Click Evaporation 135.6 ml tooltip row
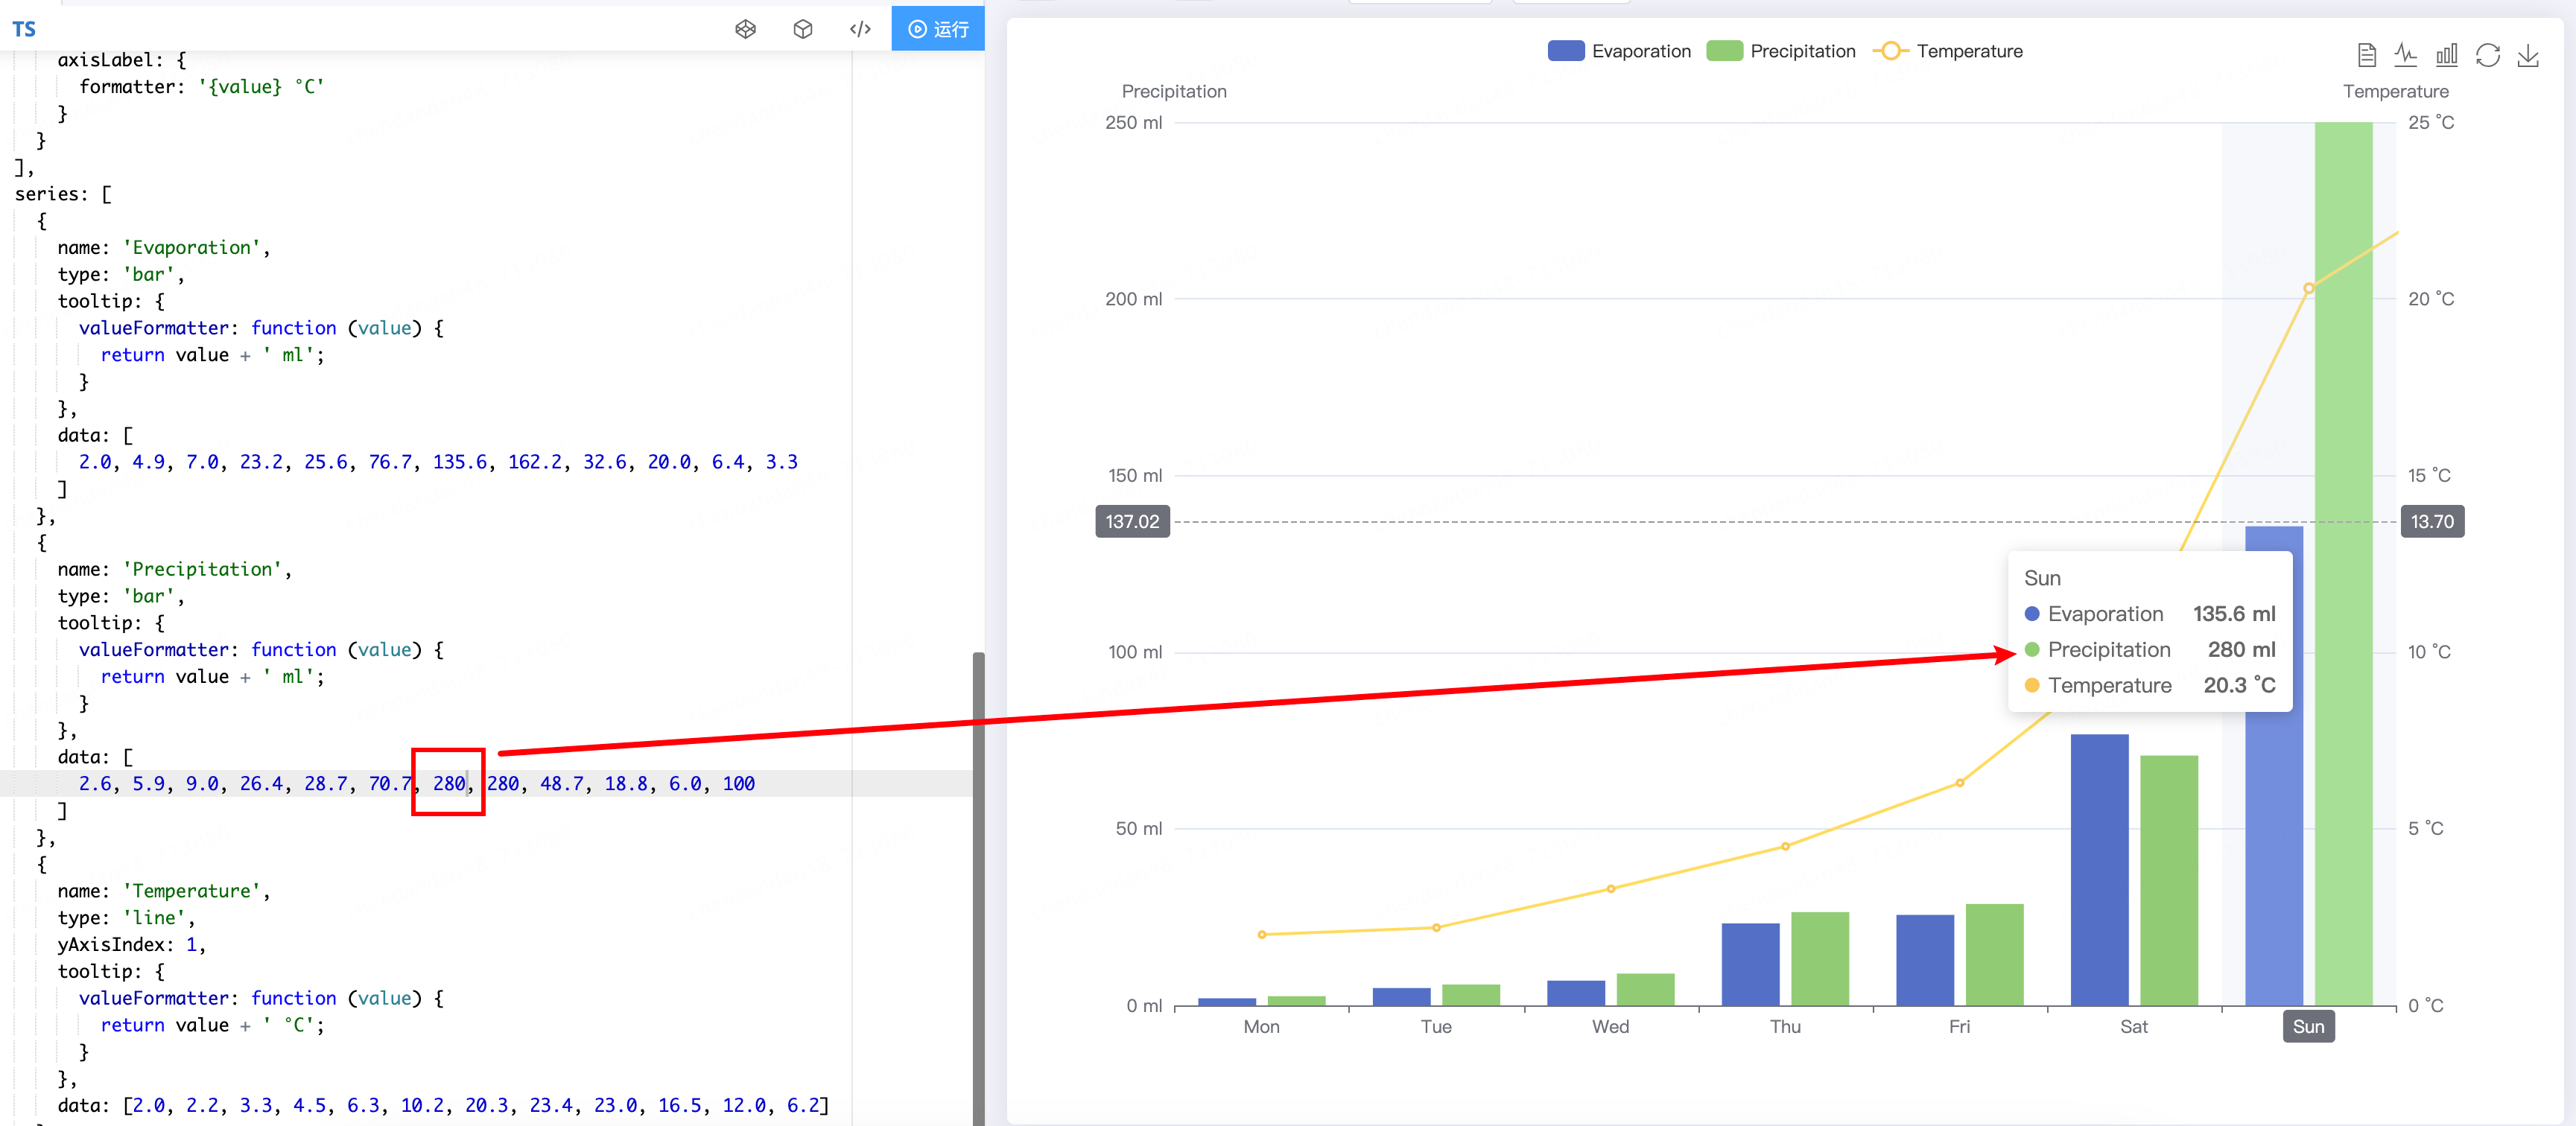 pos(2149,614)
